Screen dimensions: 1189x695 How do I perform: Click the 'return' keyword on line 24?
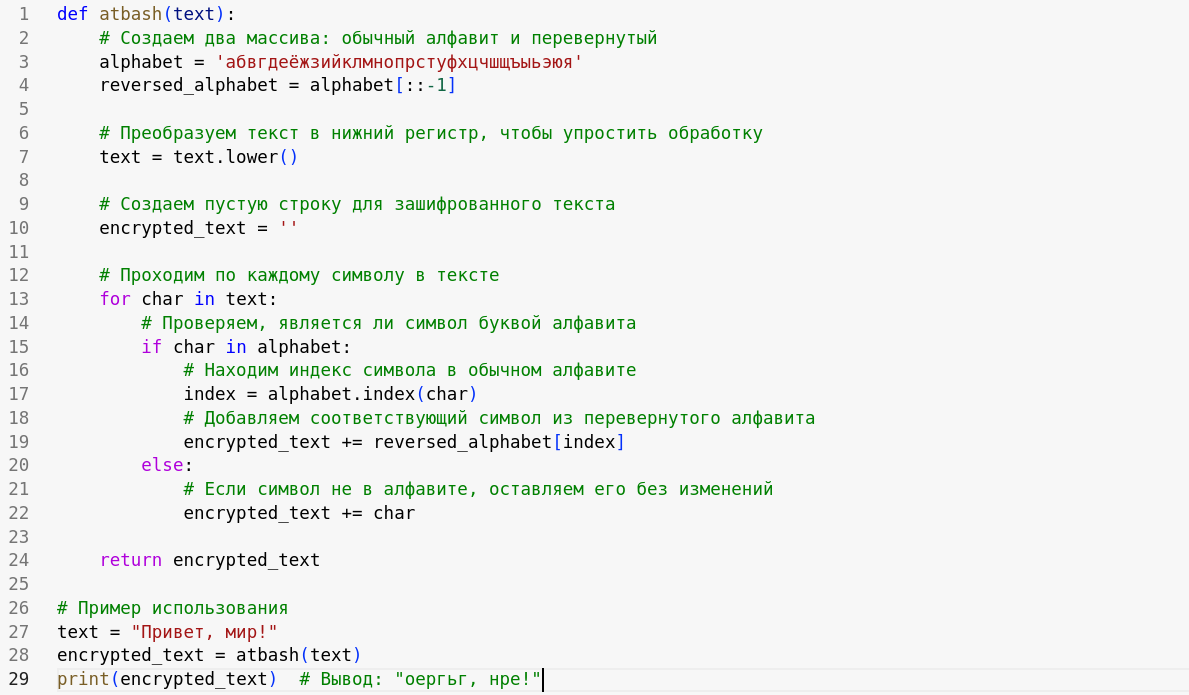click(130, 560)
